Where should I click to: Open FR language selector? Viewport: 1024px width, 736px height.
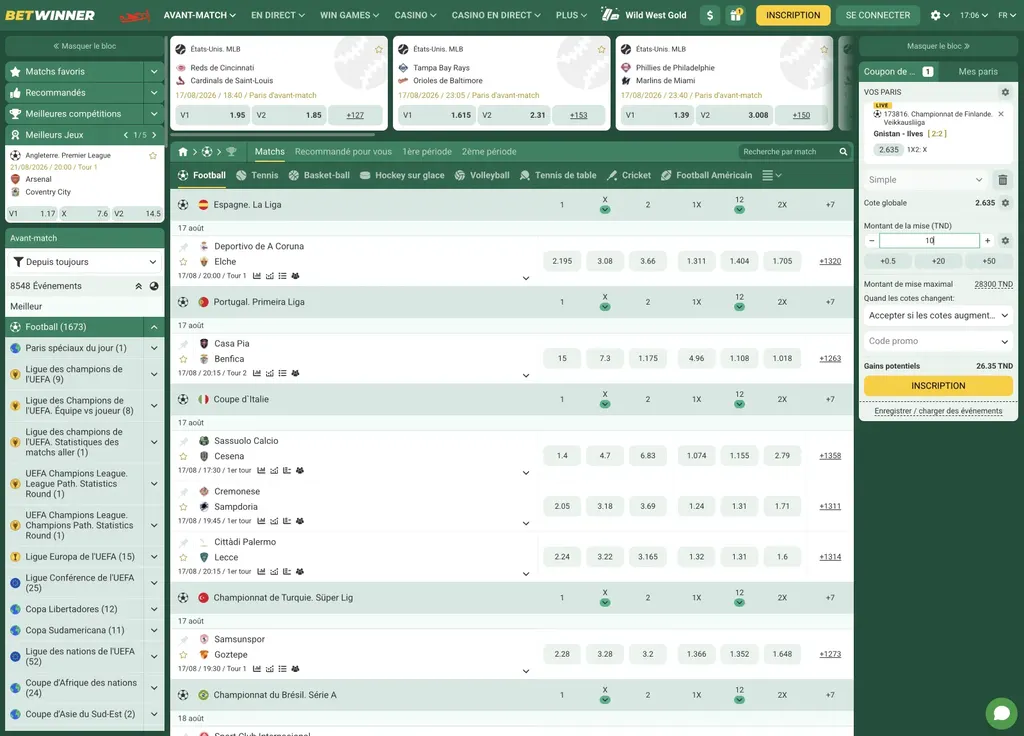(1006, 15)
